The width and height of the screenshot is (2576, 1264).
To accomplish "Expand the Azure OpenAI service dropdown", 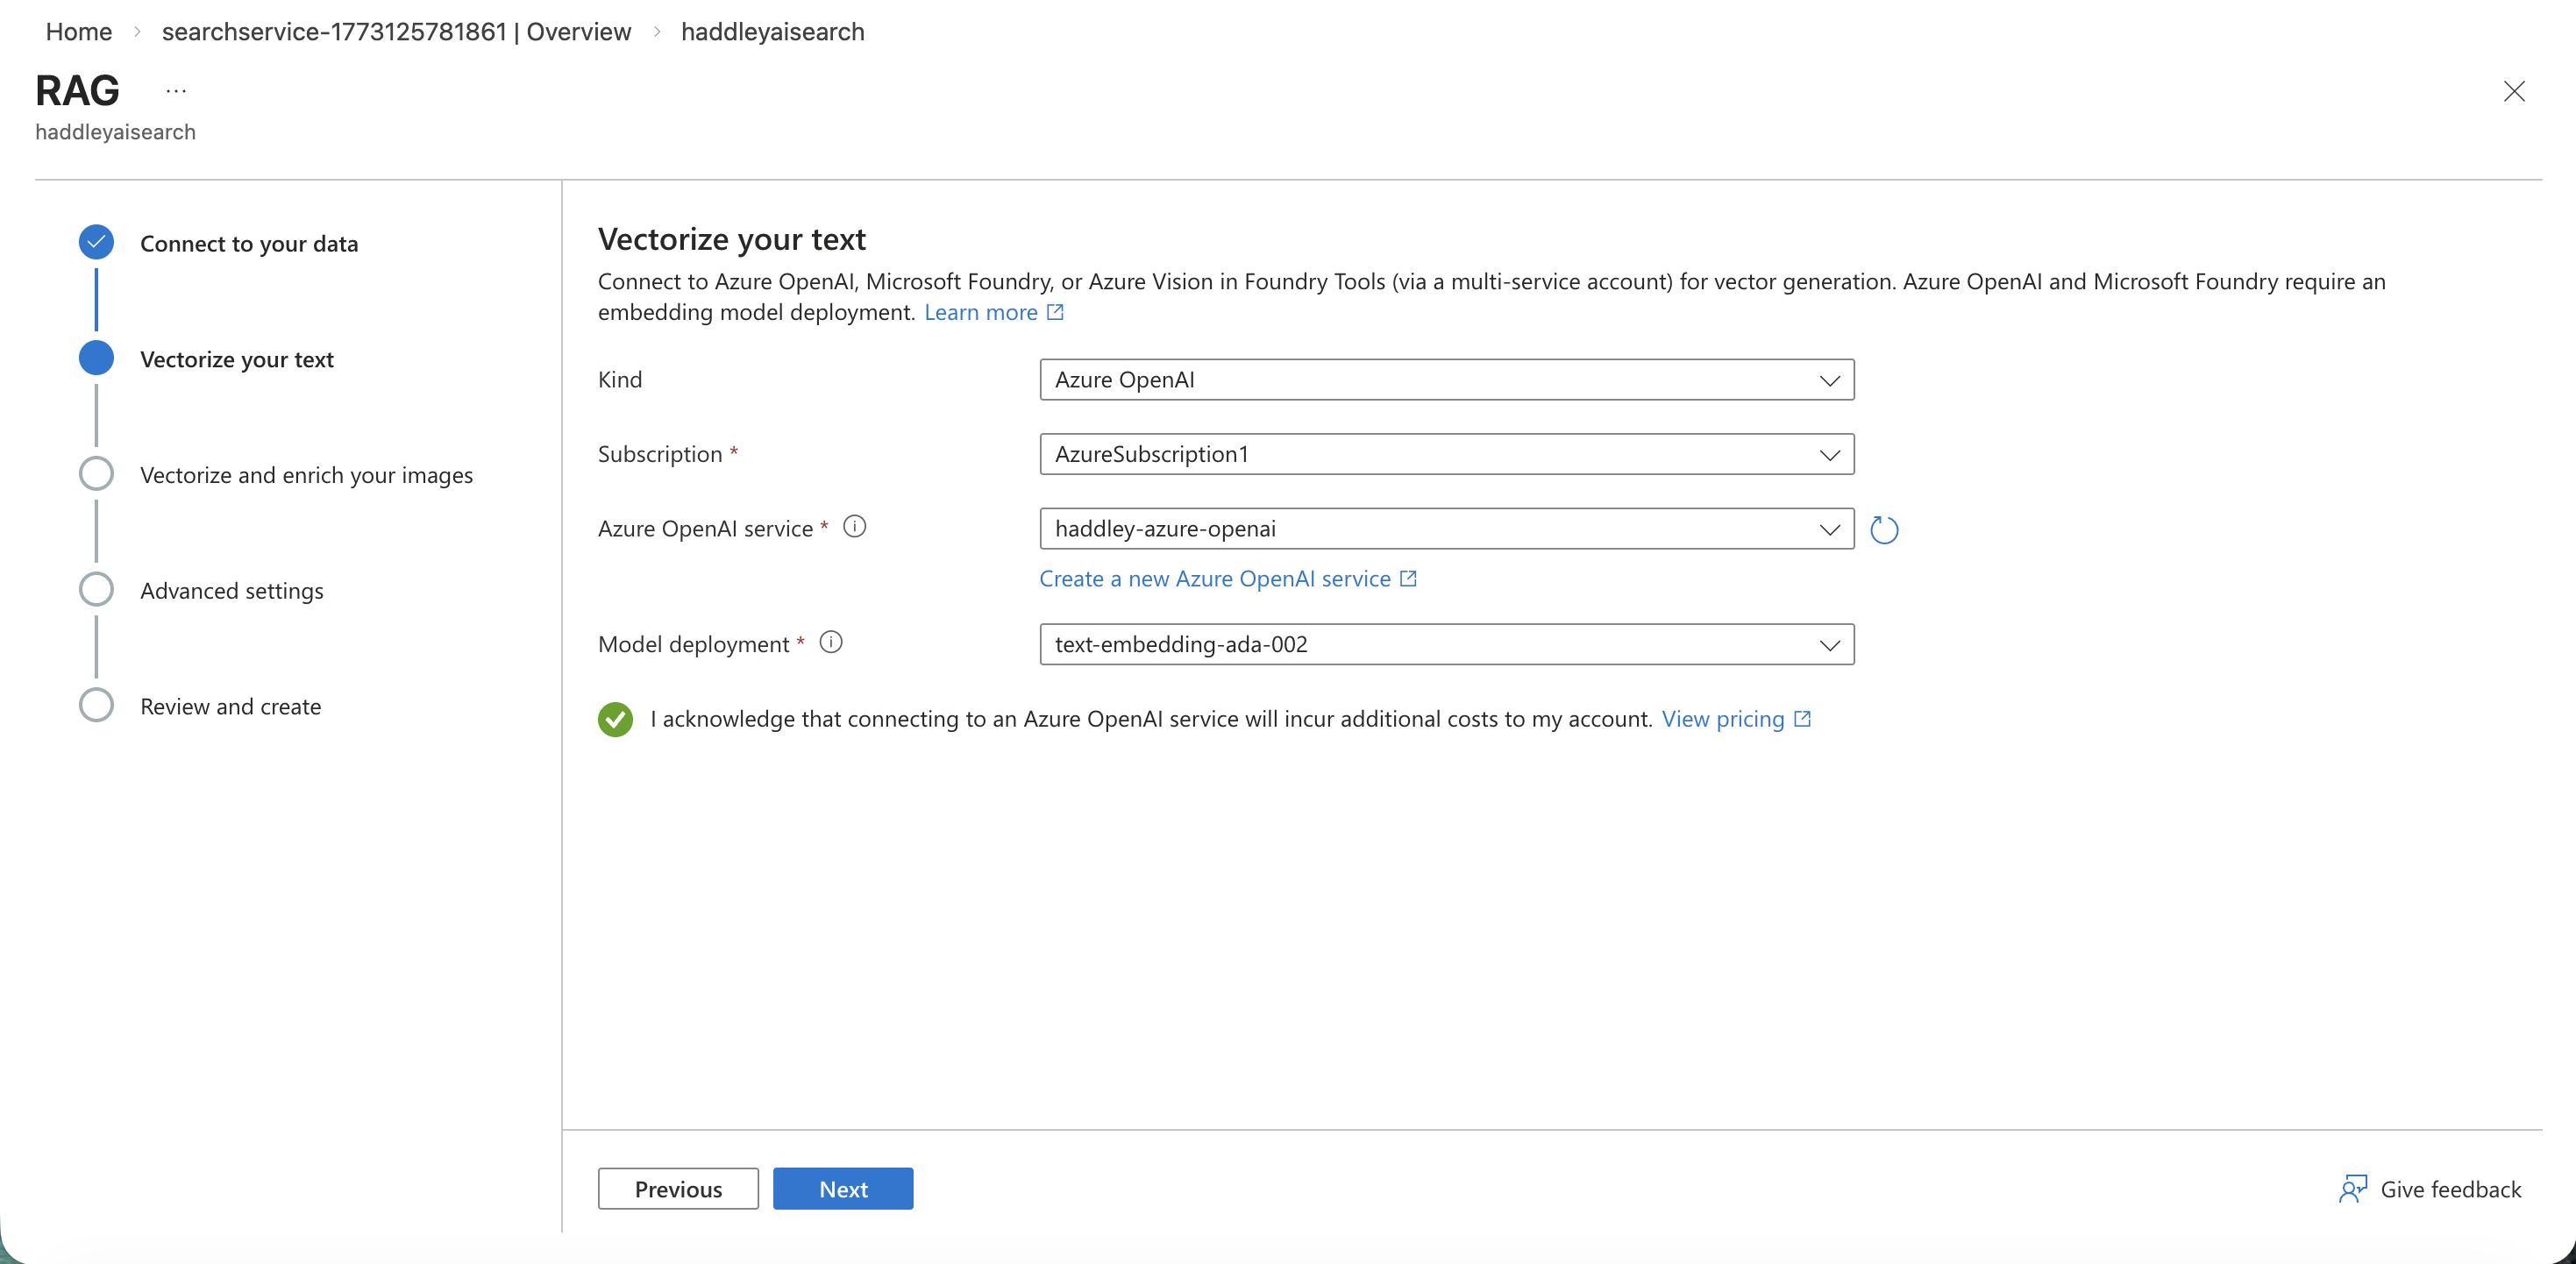I will tap(1446, 529).
